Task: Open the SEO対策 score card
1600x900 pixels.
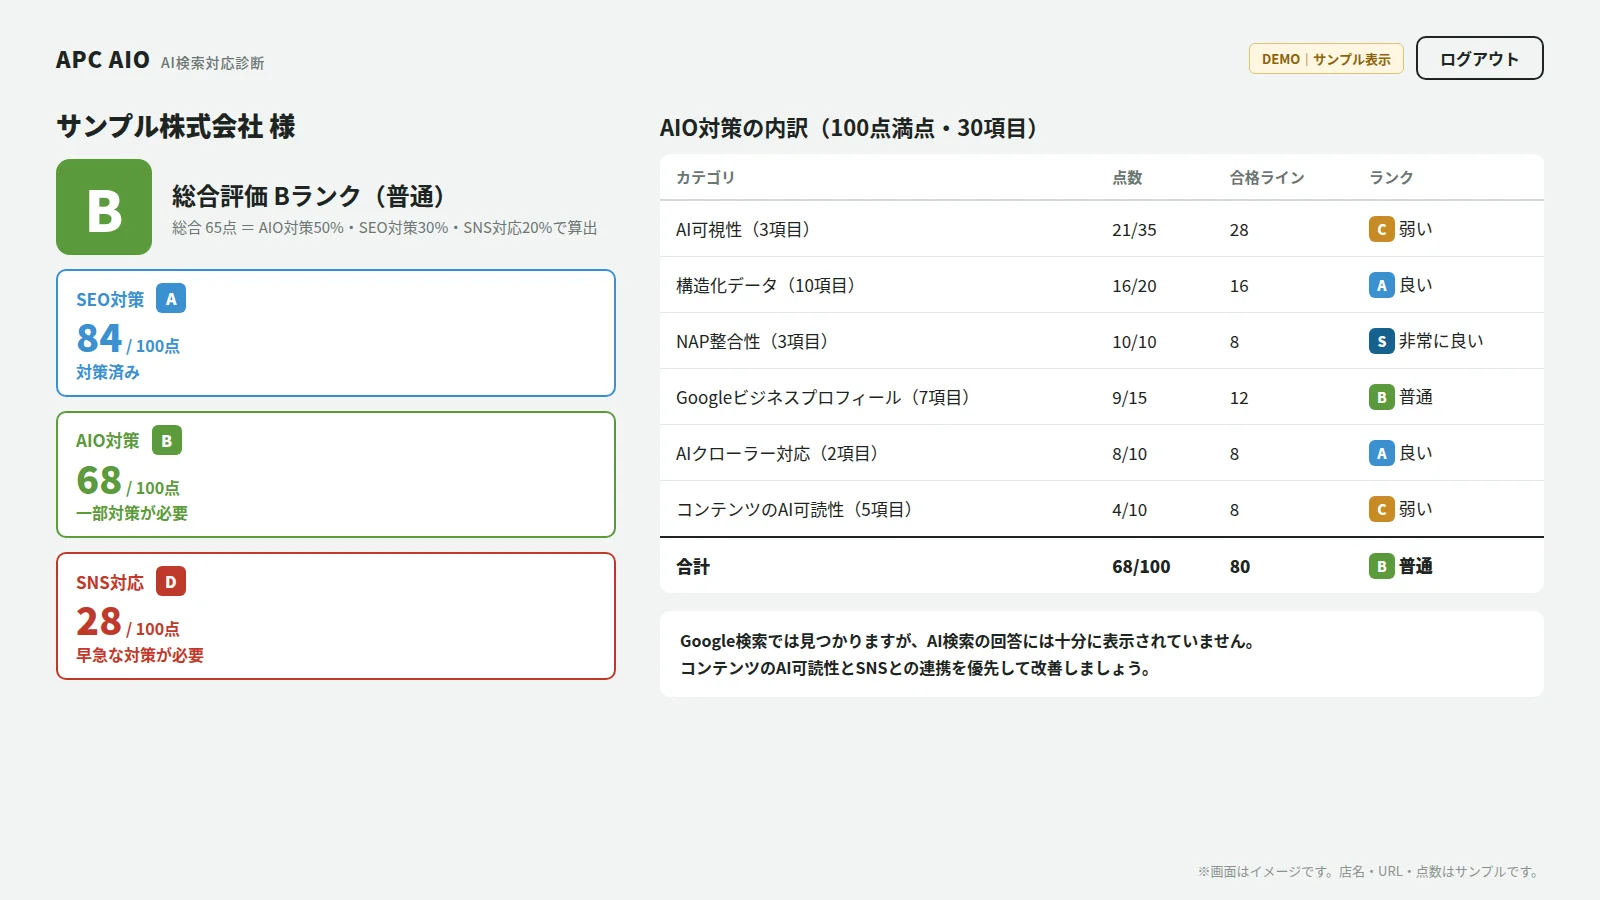Action: coord(336,333)
